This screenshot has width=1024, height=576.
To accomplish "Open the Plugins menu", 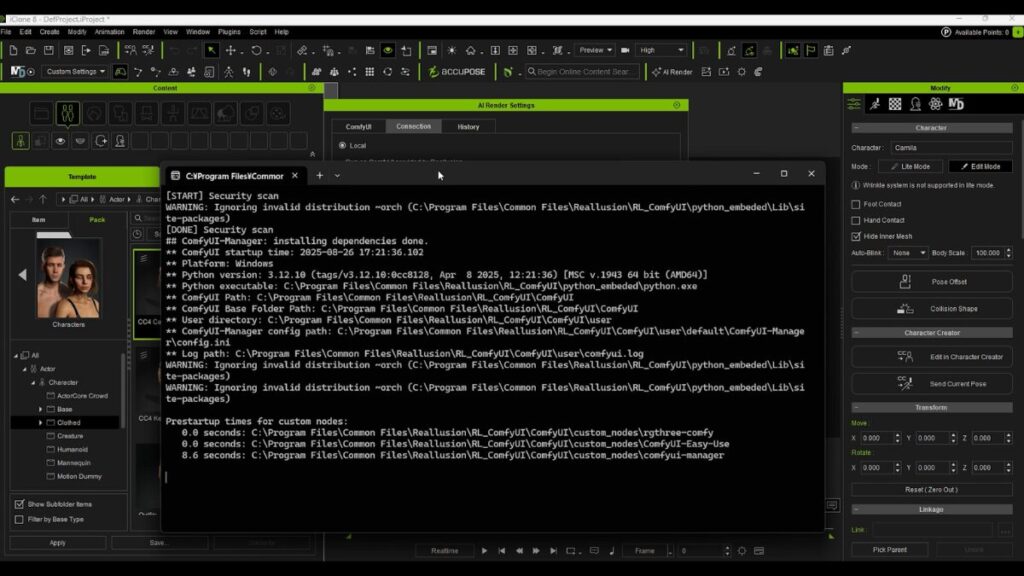I will pyautogui.click(x=229, y=32).
